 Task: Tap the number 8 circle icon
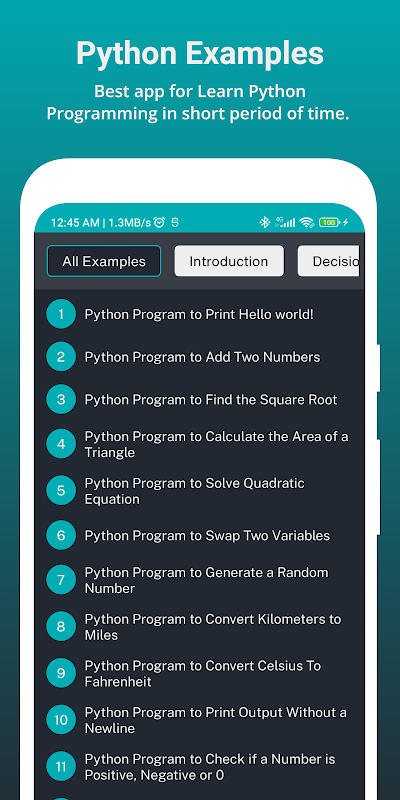point(61,627)
